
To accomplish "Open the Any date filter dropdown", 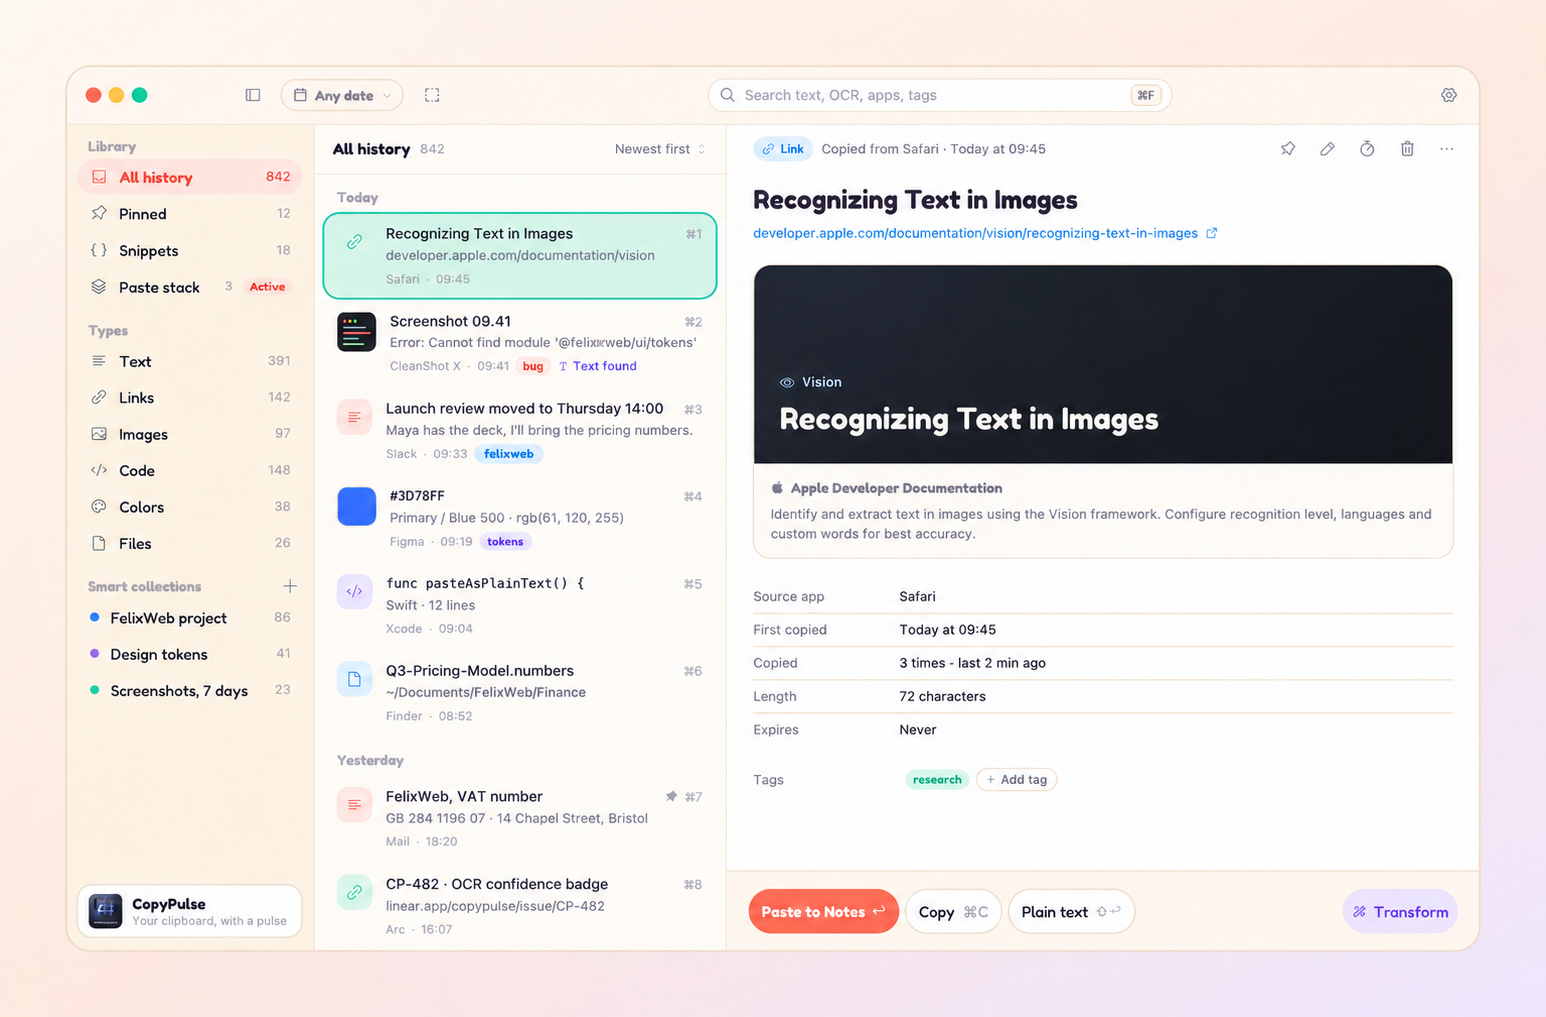I will [342, 95].
